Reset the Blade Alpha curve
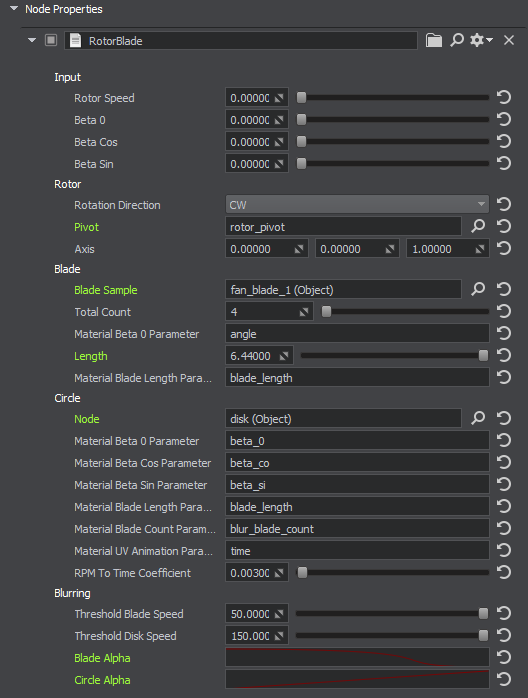This screenshot has width=528, height=698. click(x=504, y=657)
